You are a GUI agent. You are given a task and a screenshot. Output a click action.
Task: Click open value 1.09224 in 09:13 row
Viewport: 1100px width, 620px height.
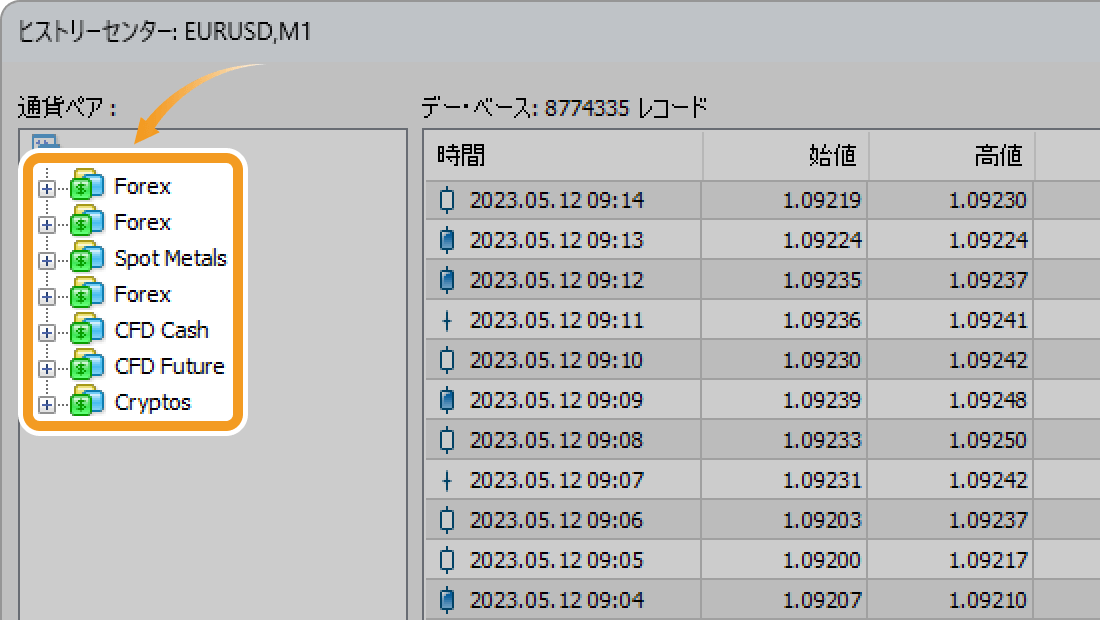pos(821,241)
